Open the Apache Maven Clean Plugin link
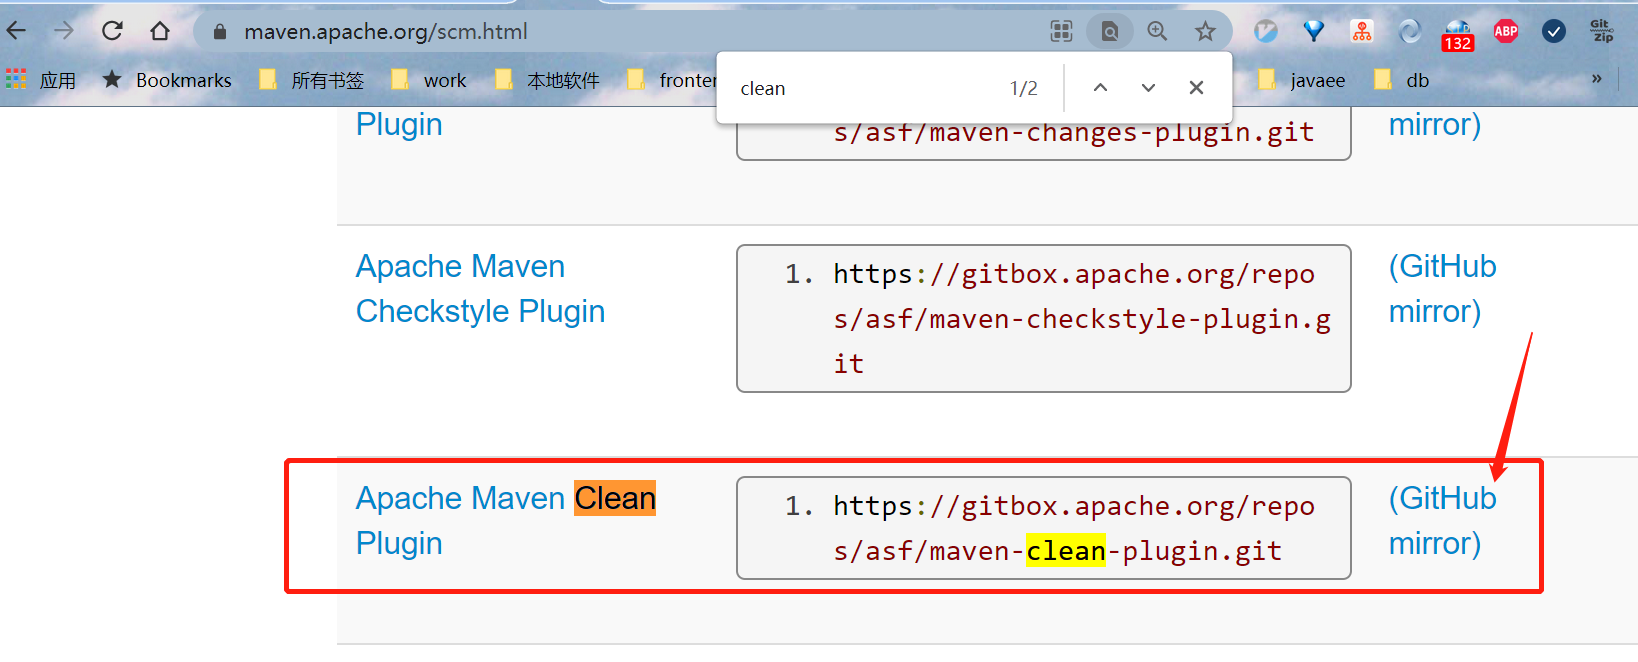 [x=506, y=520]
